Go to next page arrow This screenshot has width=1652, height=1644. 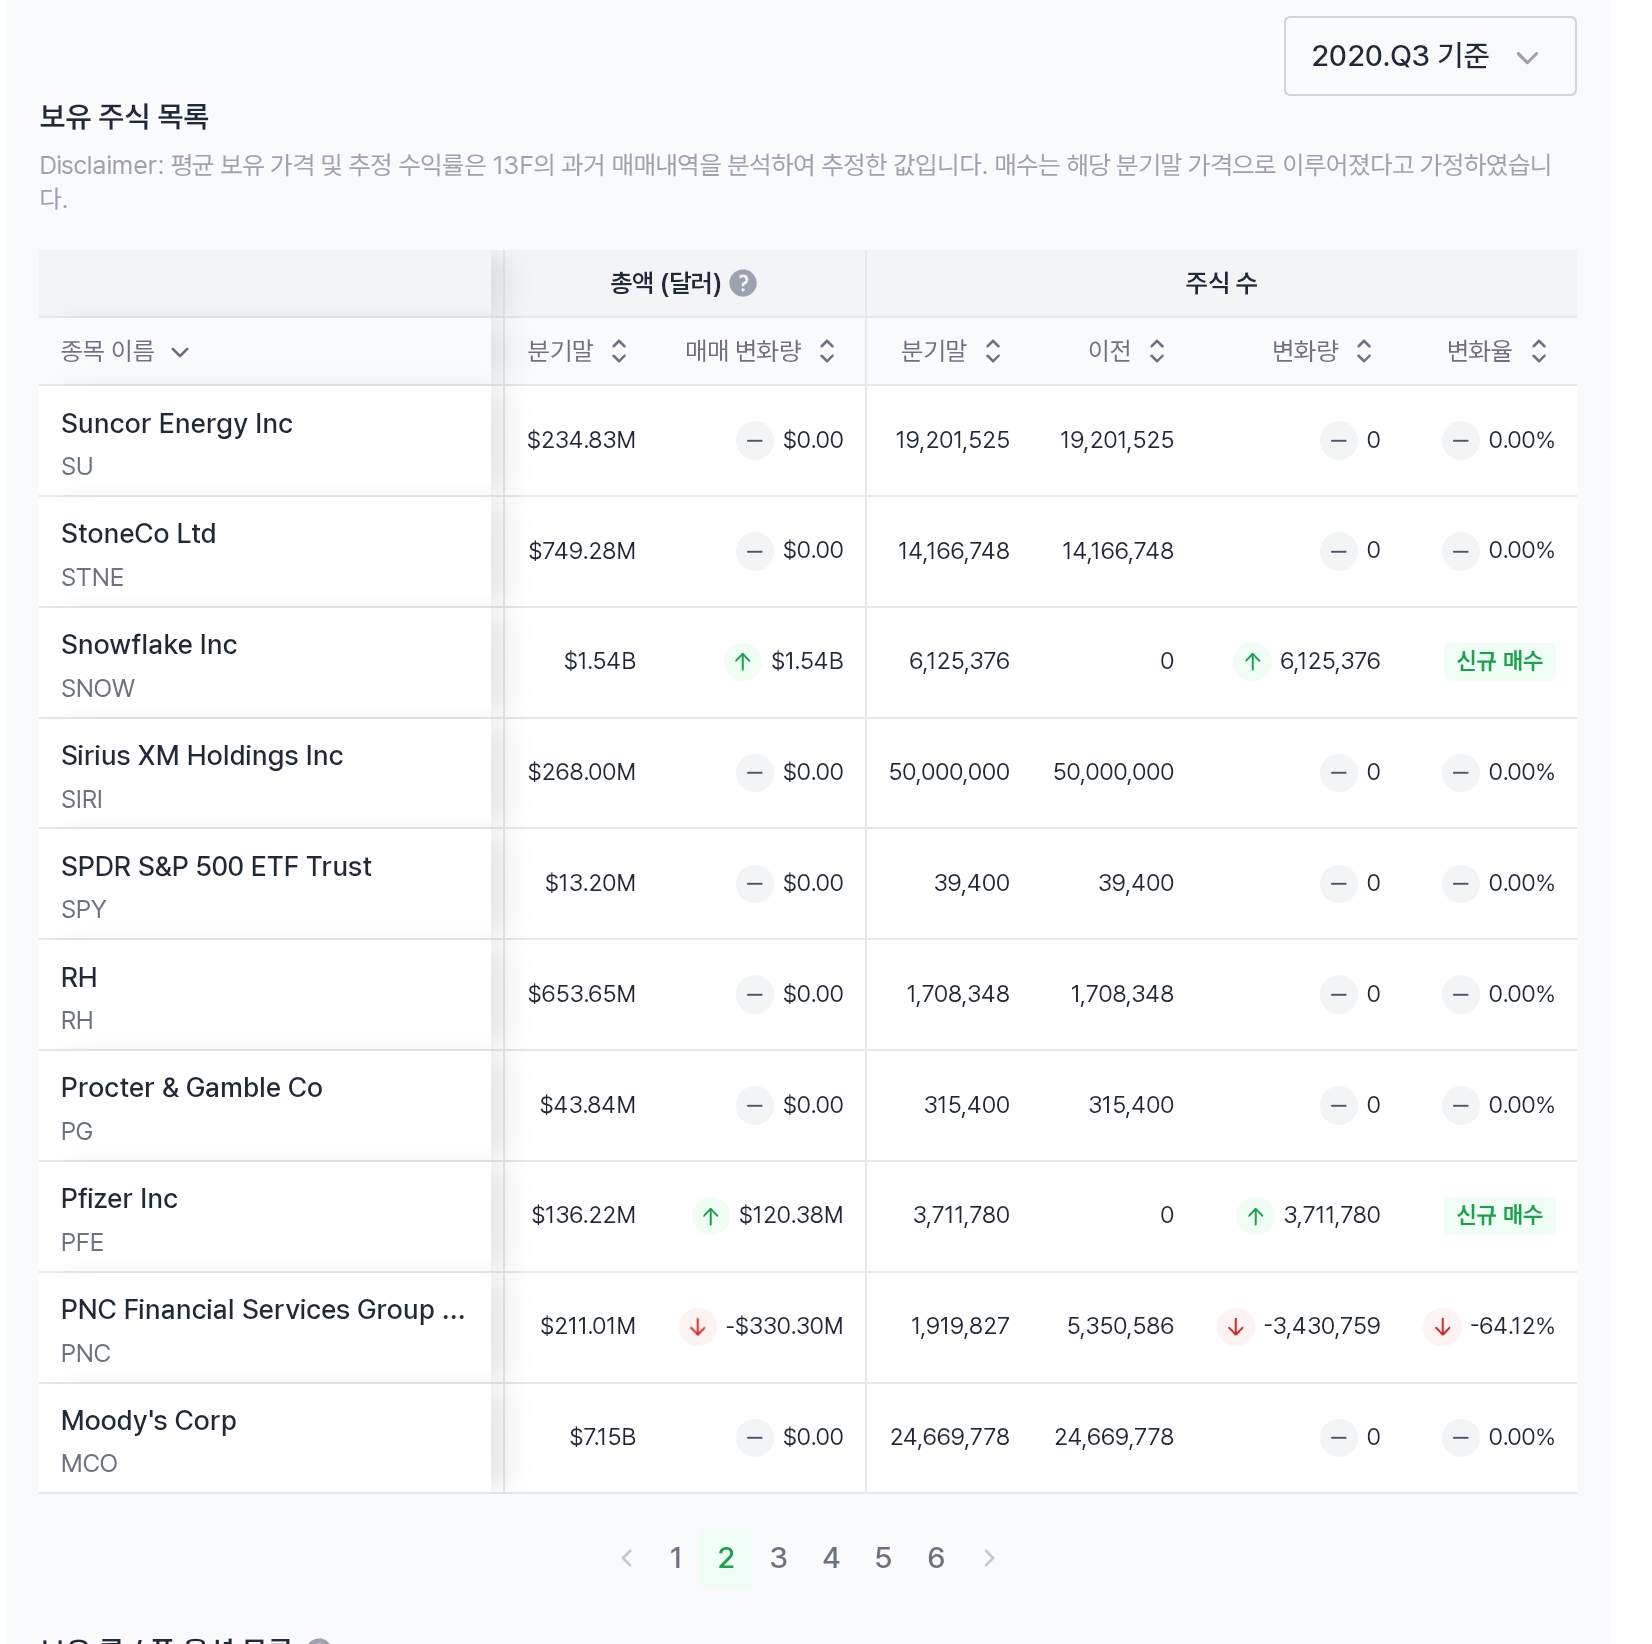989,1558
